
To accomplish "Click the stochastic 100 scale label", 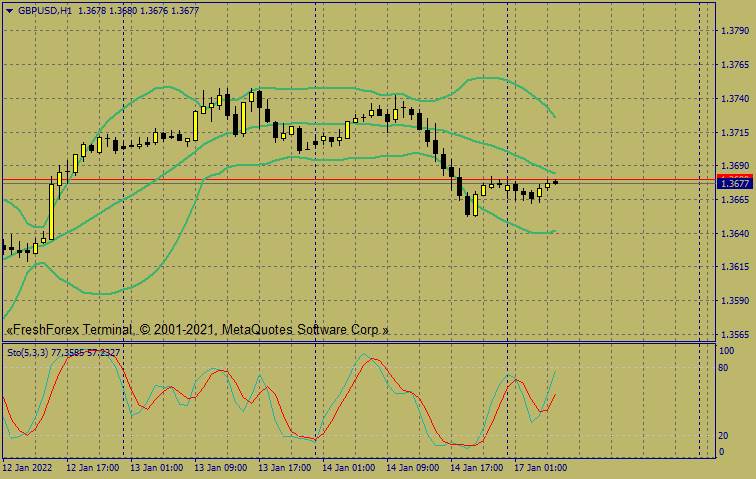I will pyautogui.click(x=726, y=351).
